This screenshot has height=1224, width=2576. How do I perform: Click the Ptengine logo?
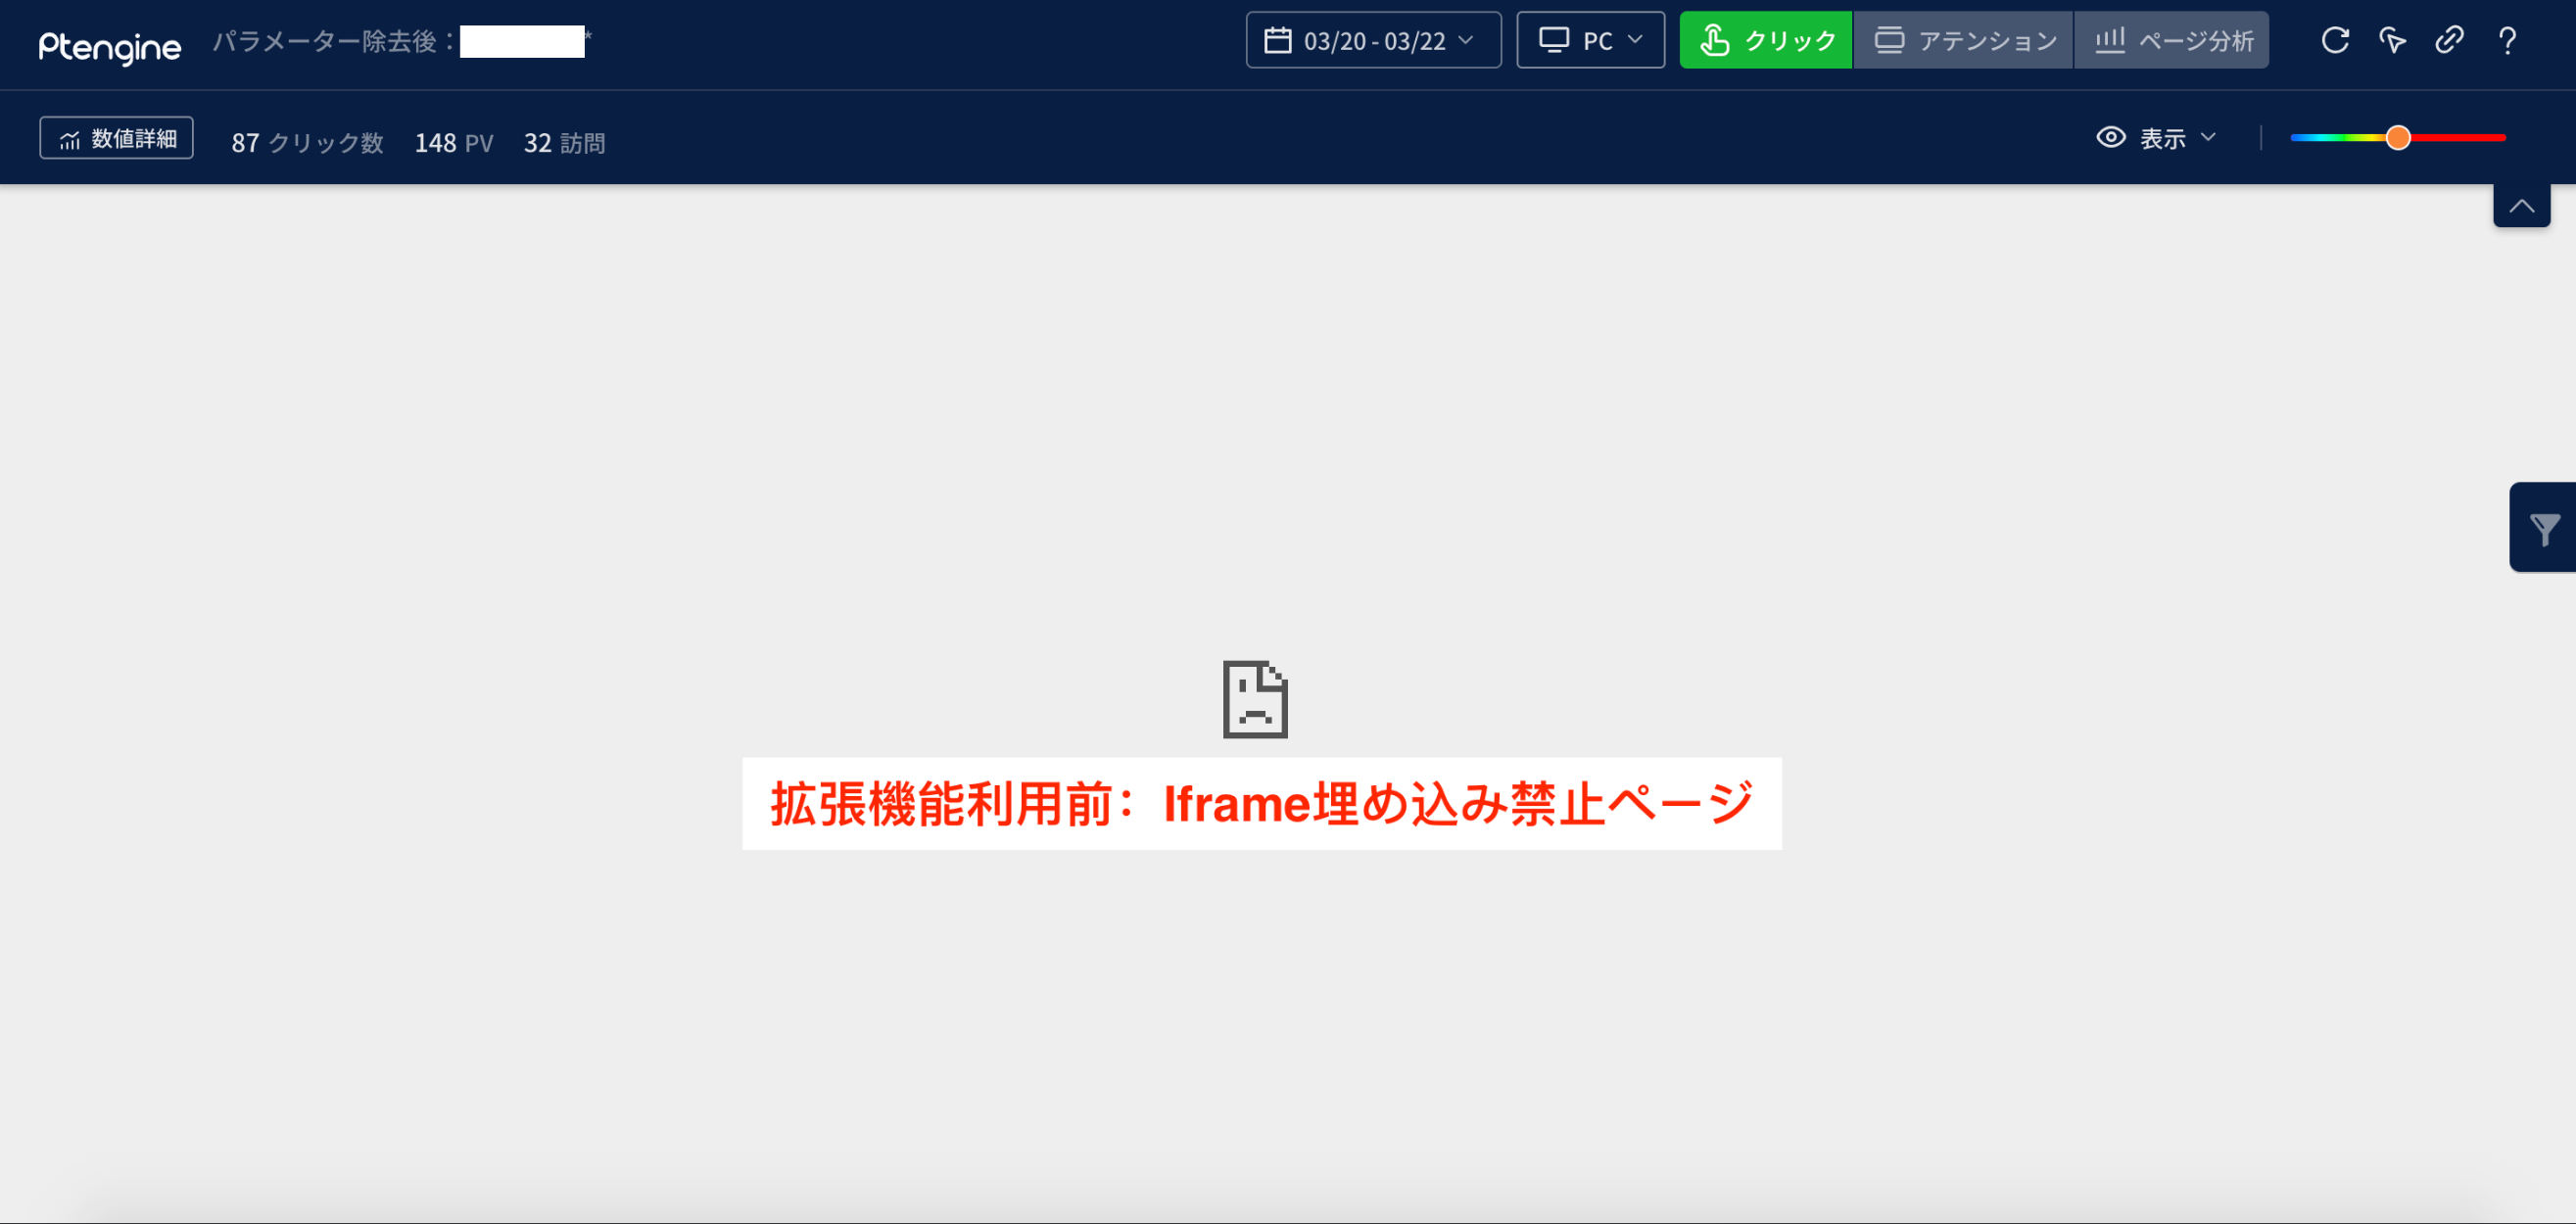pos(110,45)
